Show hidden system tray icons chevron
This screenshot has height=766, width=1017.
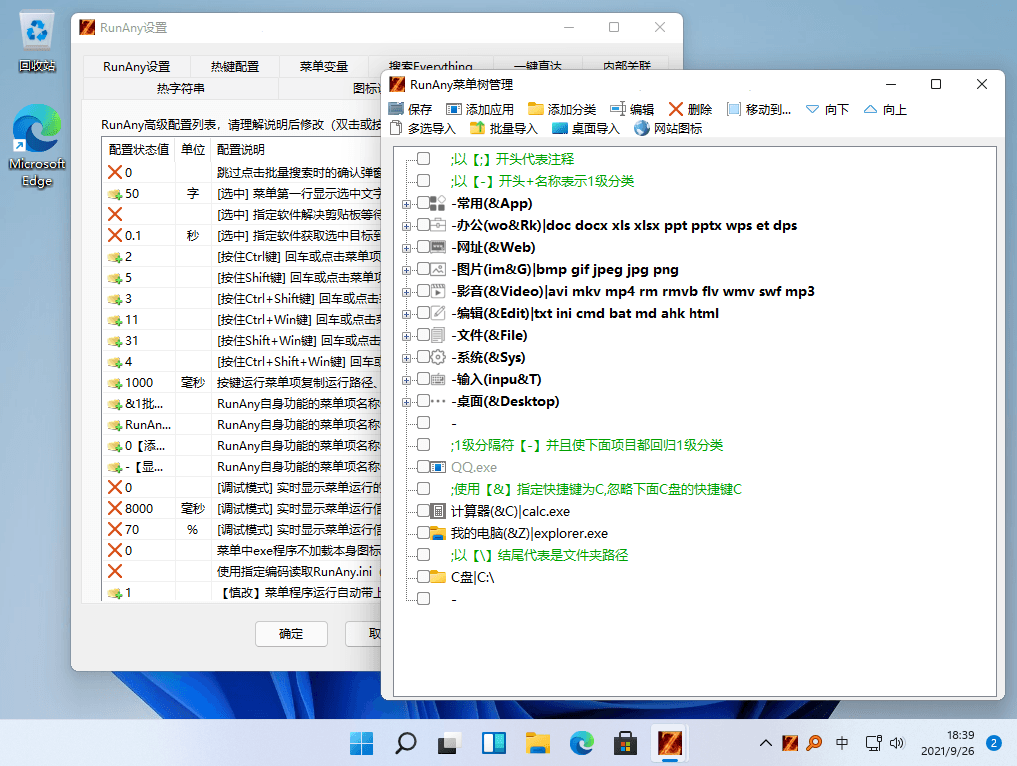(x=765, y=743)
